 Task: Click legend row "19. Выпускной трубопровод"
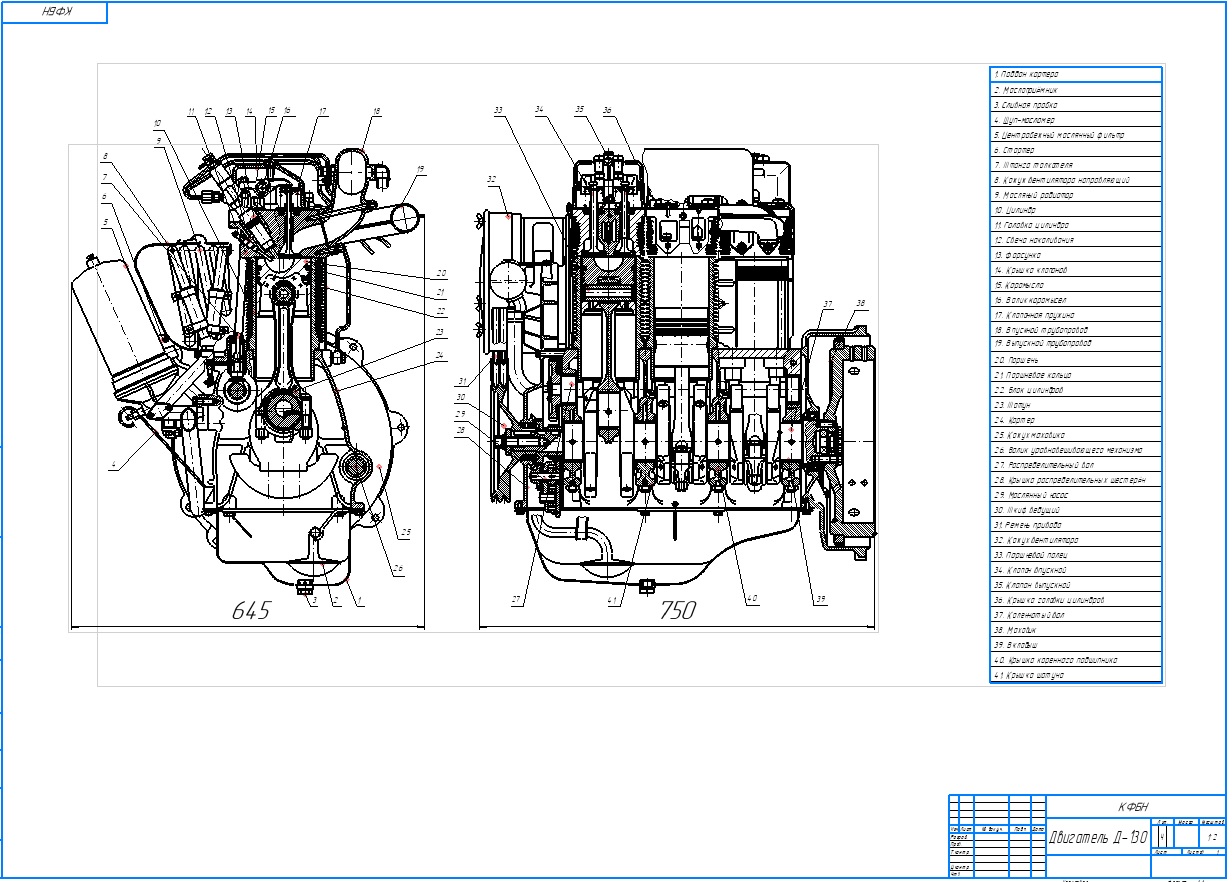[x=1076, y=344]
